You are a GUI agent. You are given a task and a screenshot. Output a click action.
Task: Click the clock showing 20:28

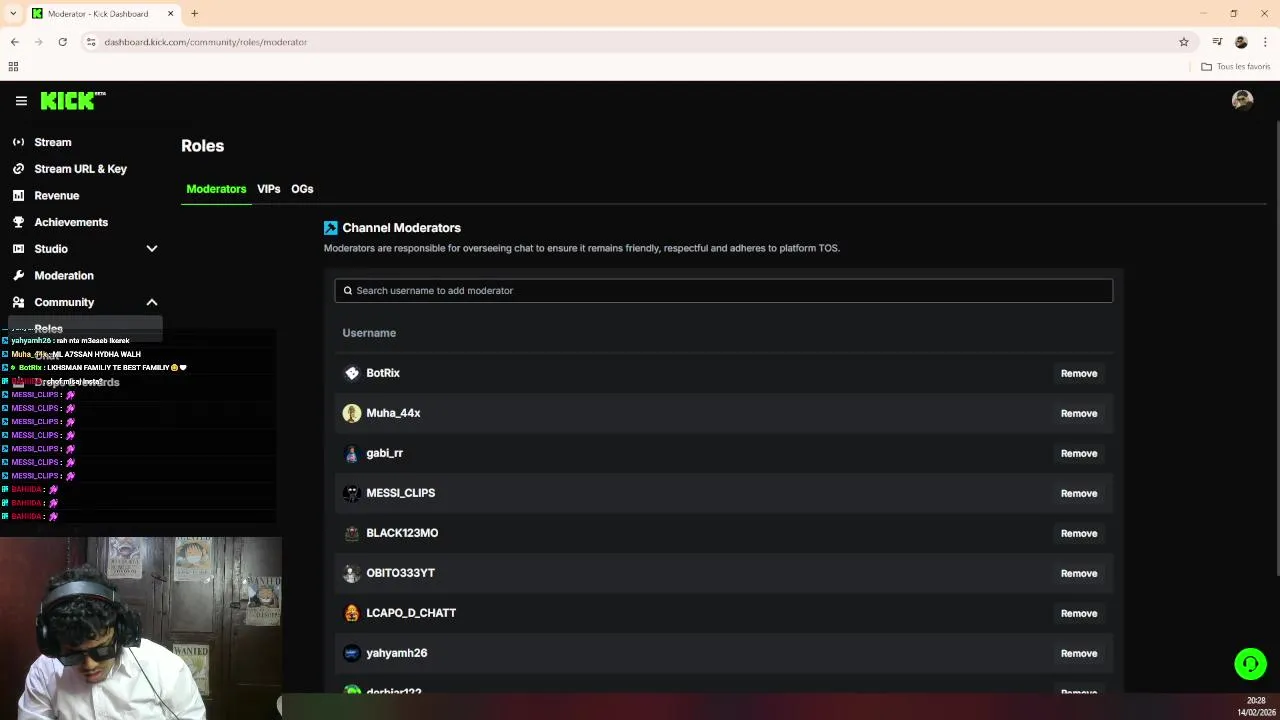1256,701
